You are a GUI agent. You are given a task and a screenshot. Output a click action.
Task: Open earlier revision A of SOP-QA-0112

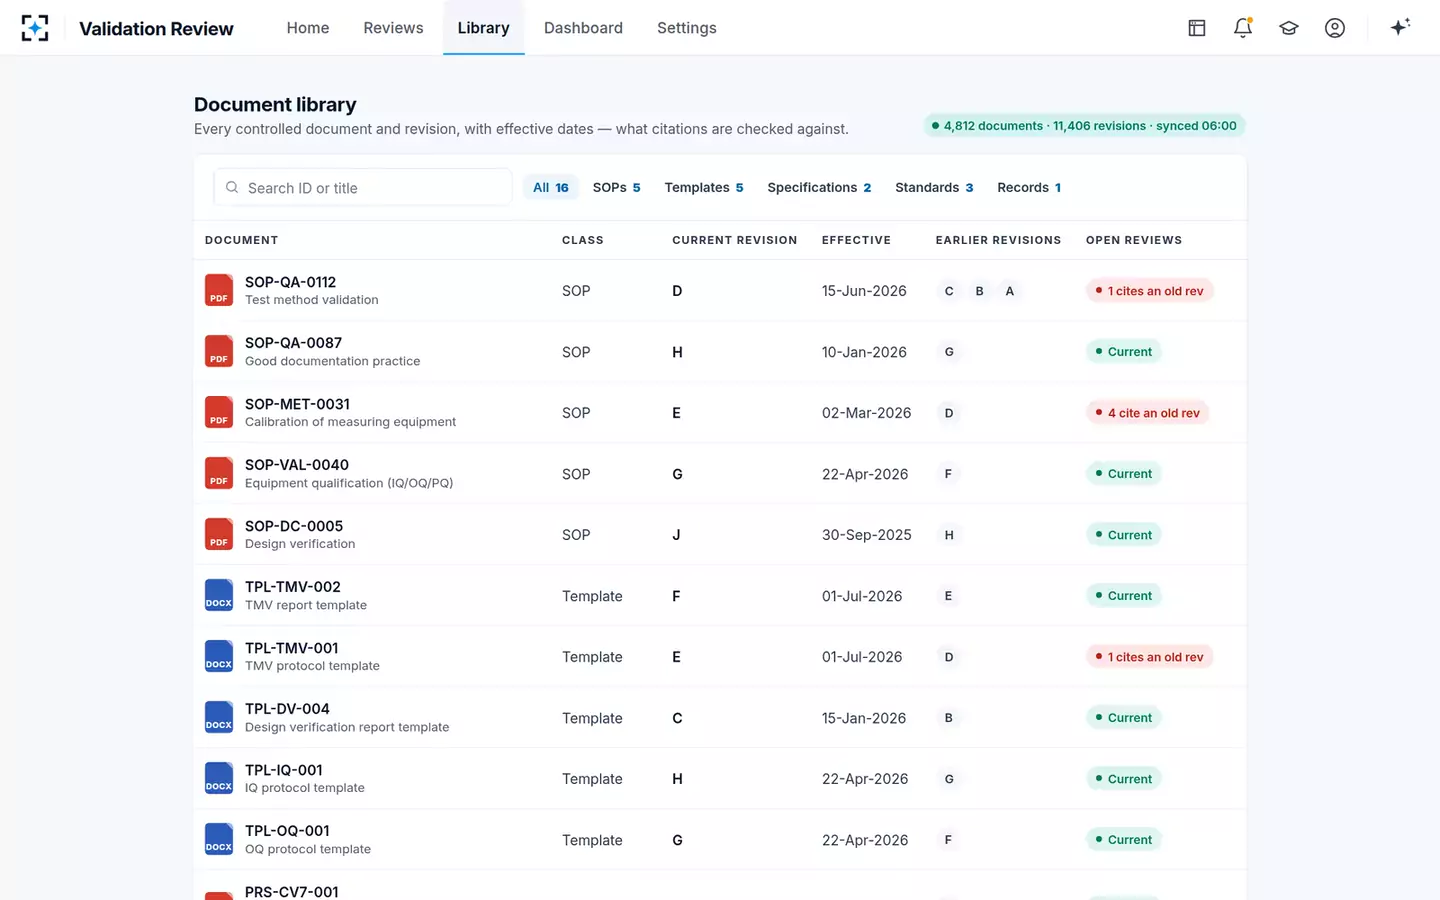(1009, 291)
